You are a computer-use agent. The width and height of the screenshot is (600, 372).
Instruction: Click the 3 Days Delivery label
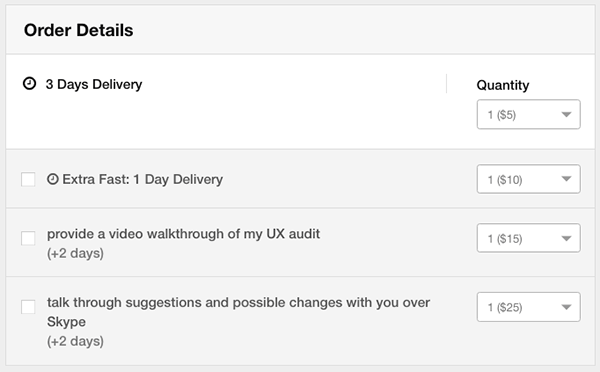click(94, 84)
